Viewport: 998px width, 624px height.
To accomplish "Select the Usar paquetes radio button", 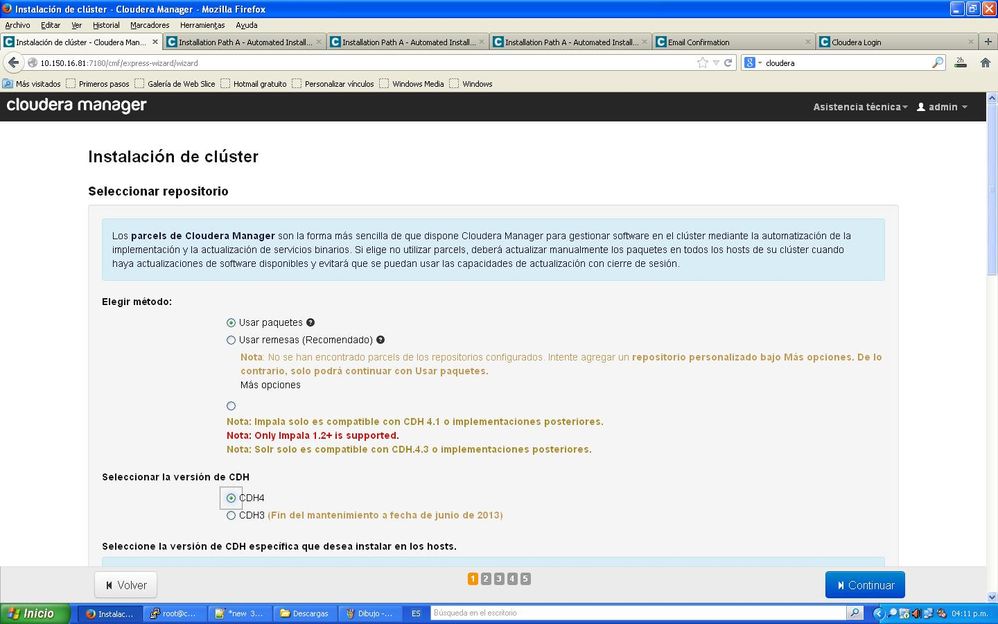I will [x=231, y=323].
